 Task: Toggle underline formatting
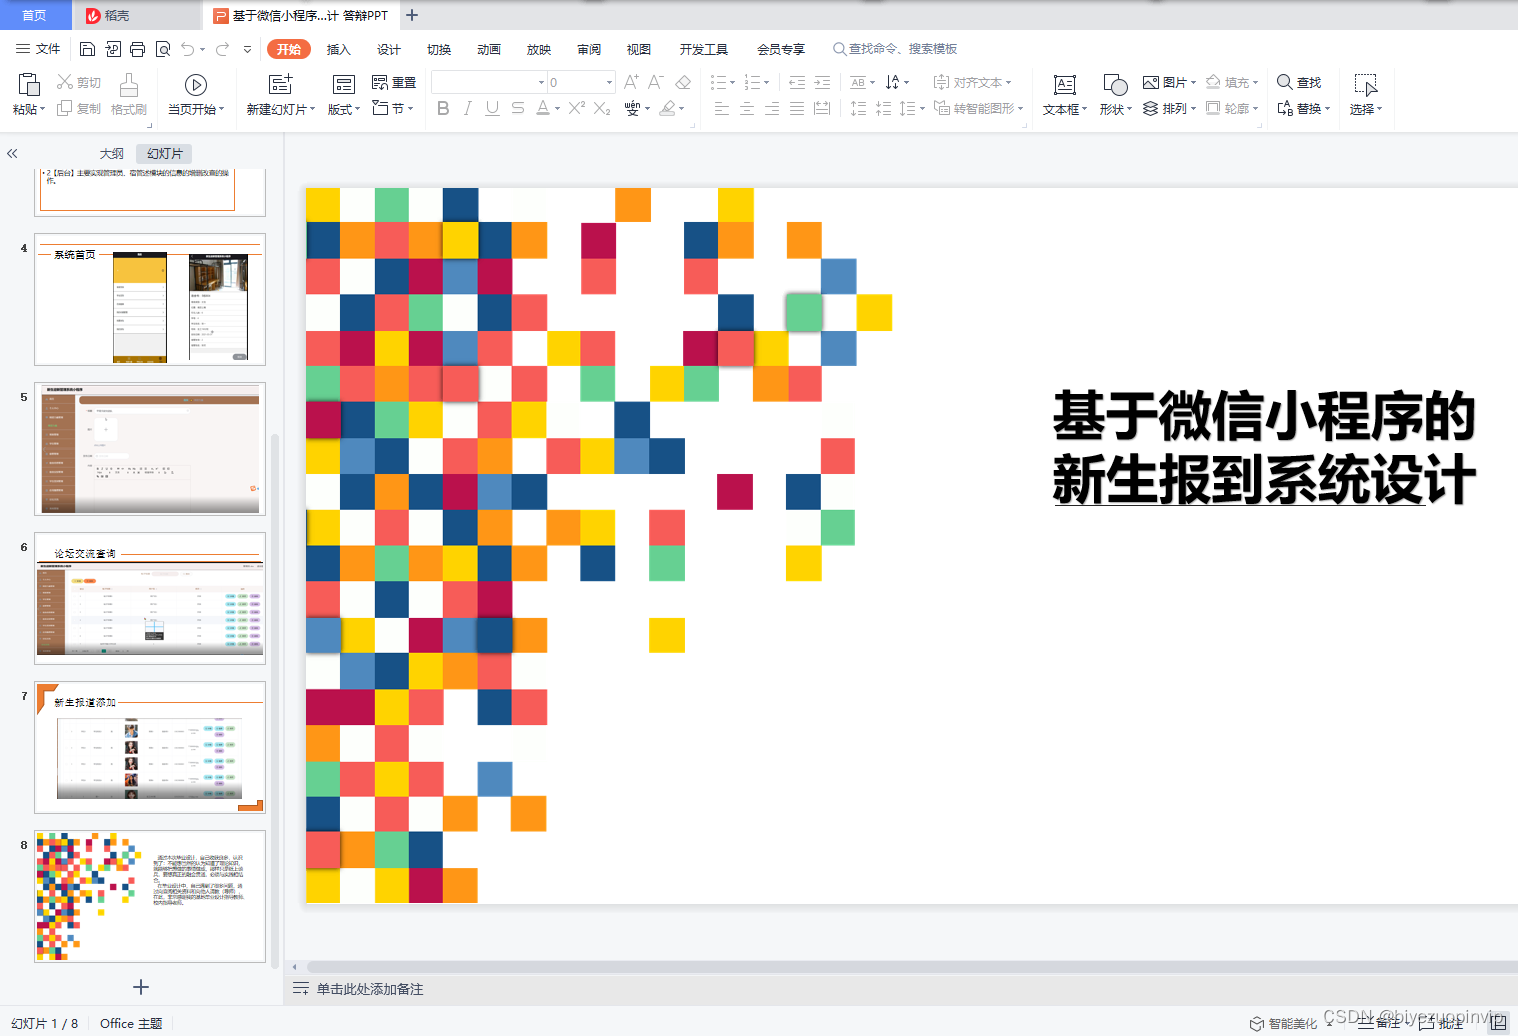[491, 109]
